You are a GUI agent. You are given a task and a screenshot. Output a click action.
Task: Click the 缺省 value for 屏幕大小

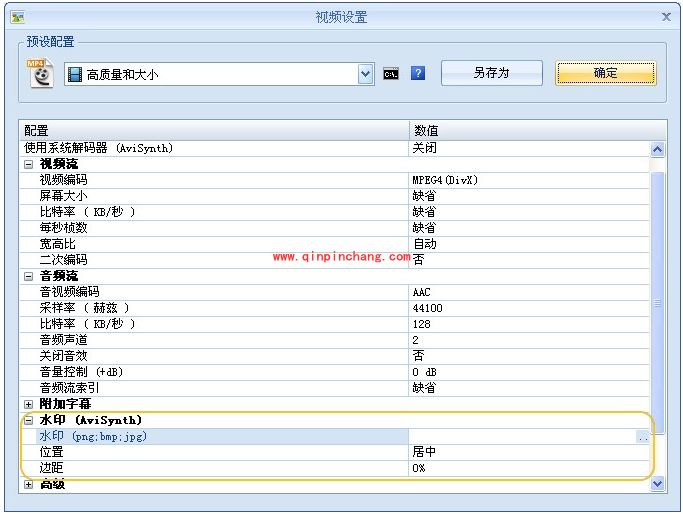point(424,196)
